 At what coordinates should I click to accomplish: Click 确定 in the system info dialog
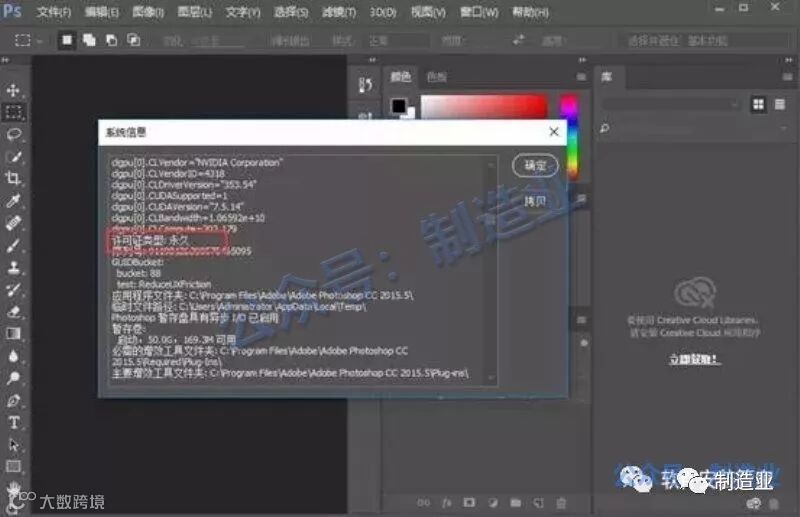(535, 165)
